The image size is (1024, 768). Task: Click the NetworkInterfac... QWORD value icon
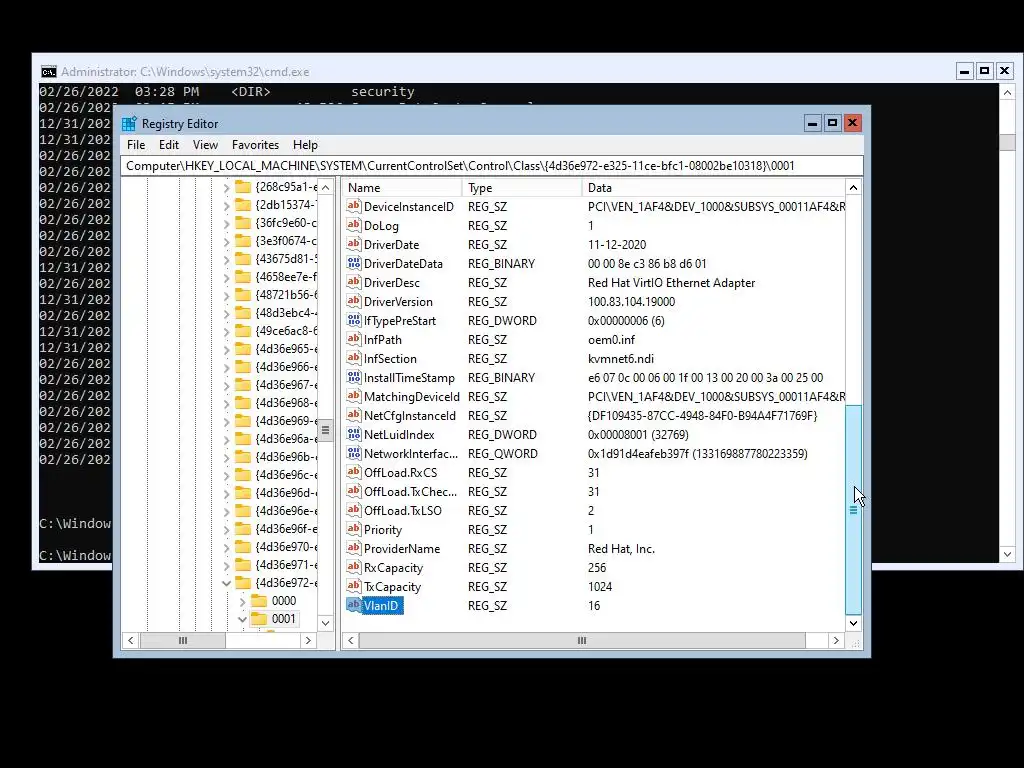tap(353, 453)
